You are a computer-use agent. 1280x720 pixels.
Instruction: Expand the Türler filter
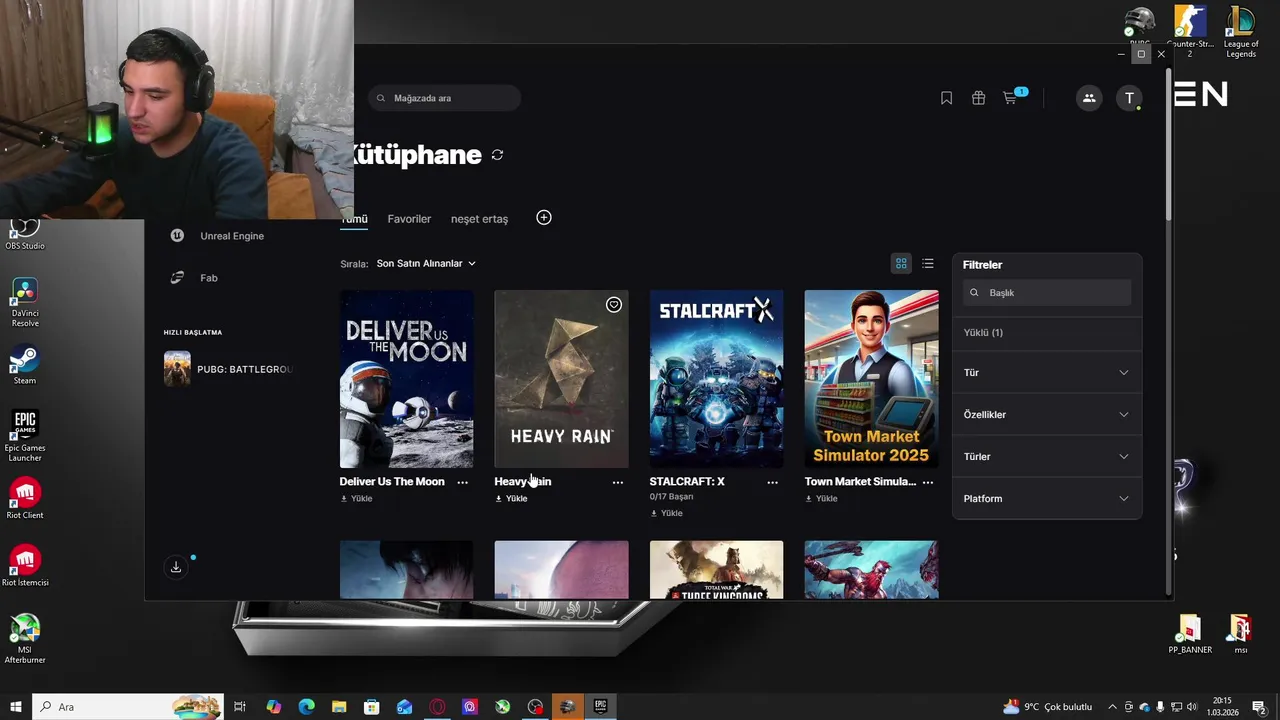point(1046,457)
